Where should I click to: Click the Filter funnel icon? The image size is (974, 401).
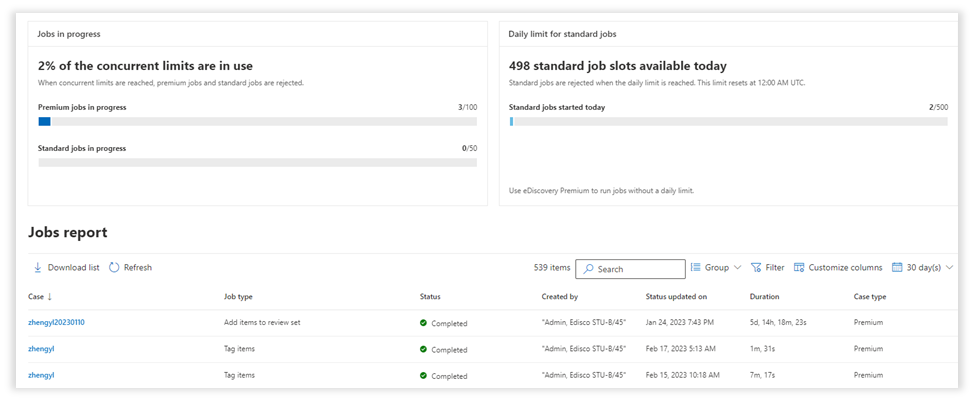click(x=756, y=268)
